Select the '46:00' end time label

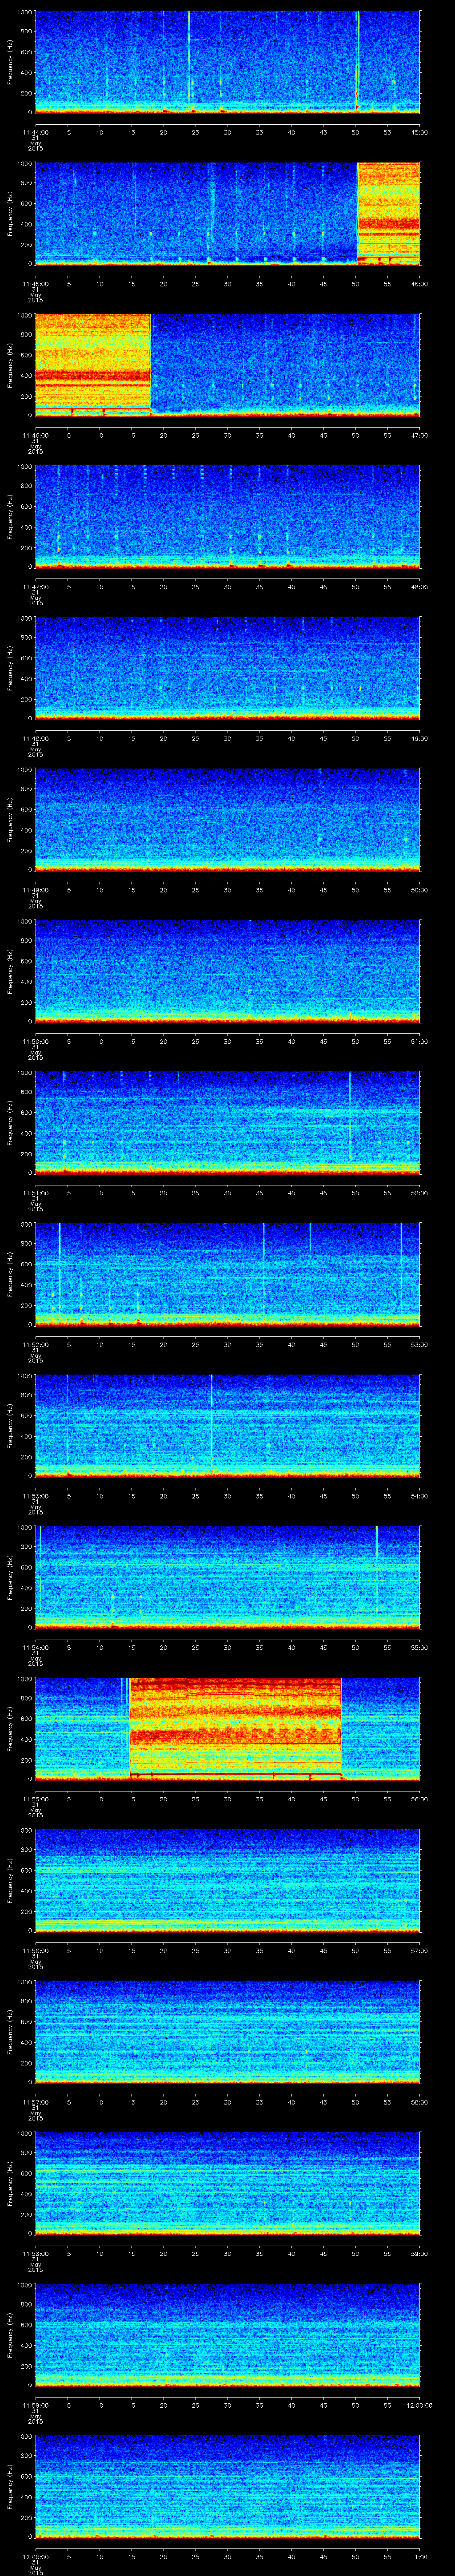pyautogui.click(x=420, y=284)
